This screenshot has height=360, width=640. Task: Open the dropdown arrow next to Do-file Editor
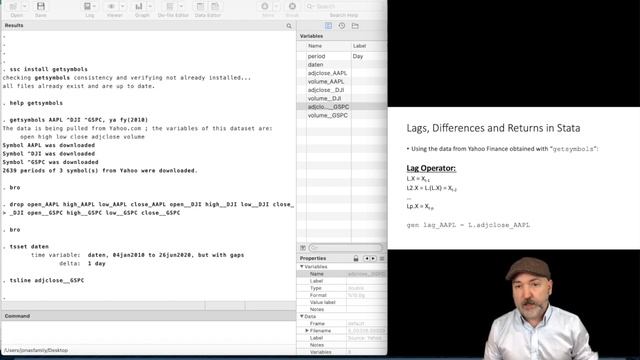pos(181,6)
